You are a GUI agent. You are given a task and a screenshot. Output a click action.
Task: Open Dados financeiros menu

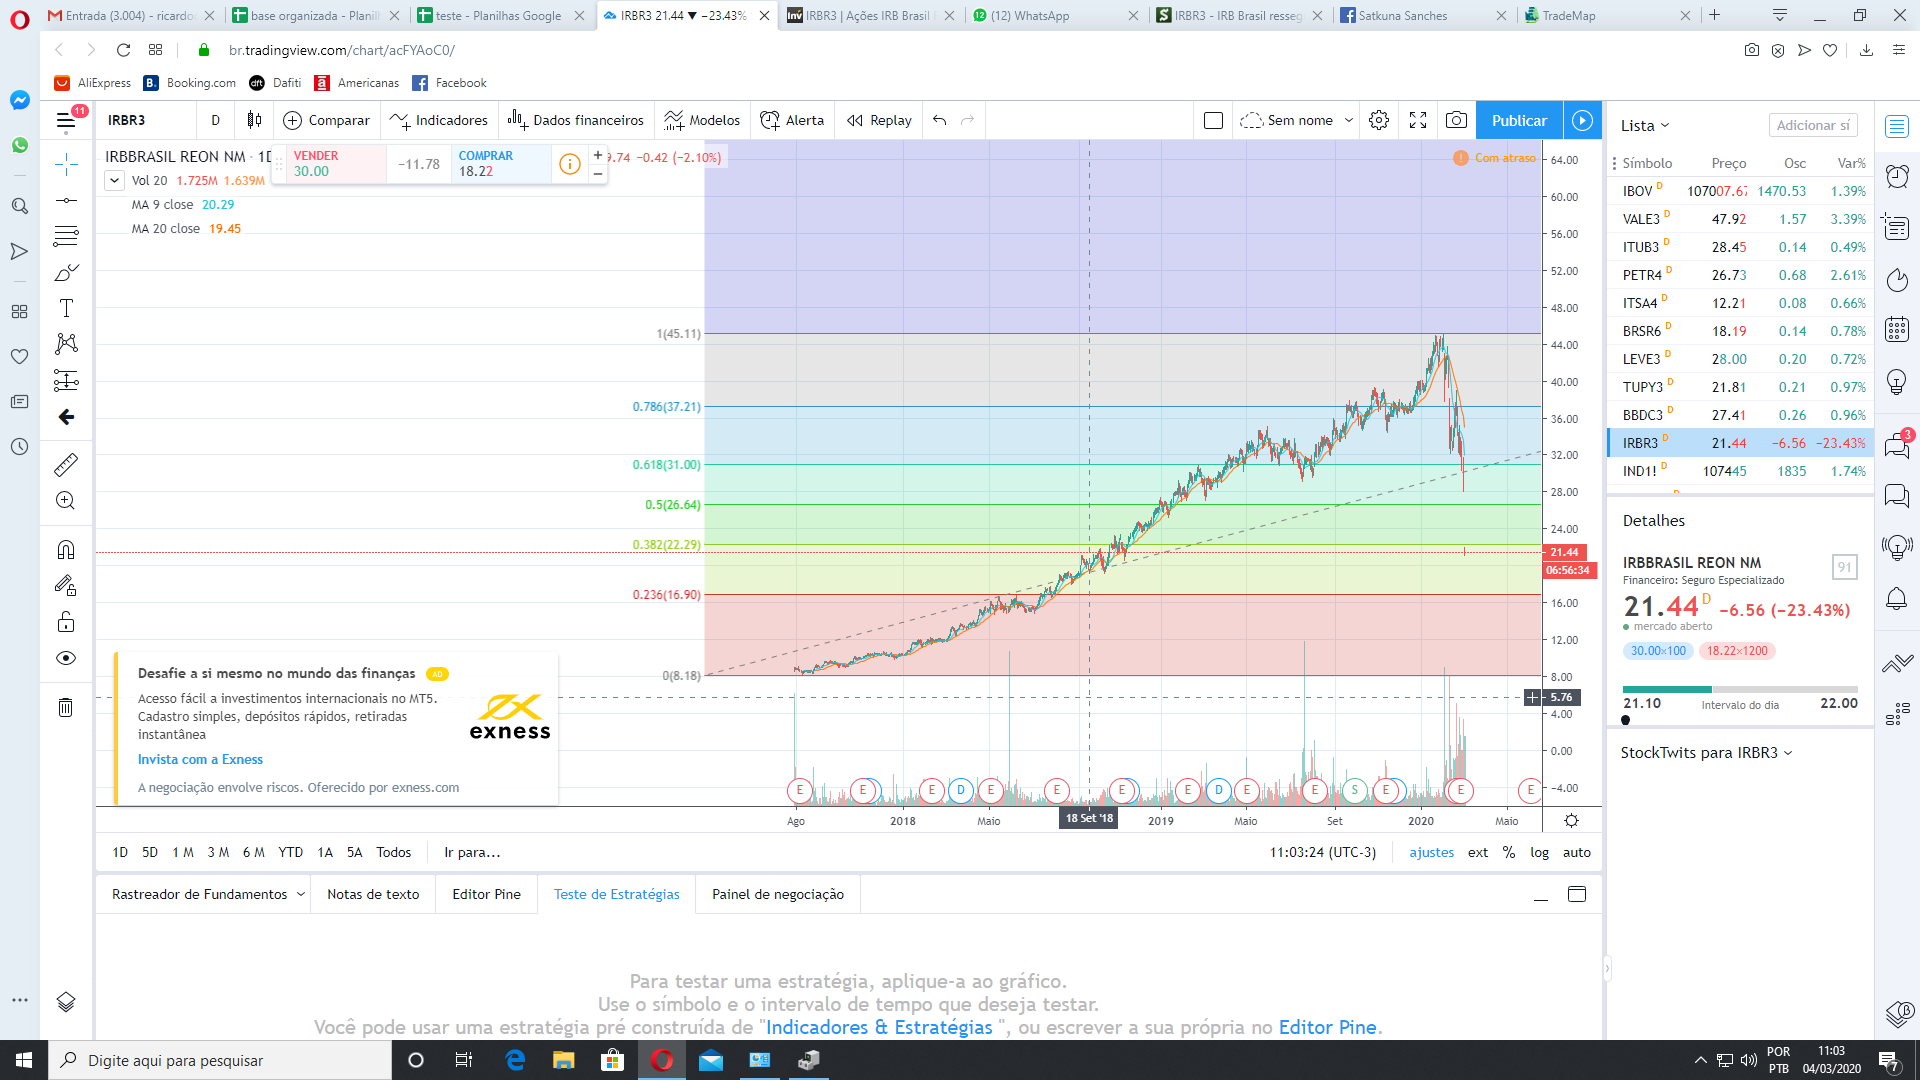(x=576, y=120)
